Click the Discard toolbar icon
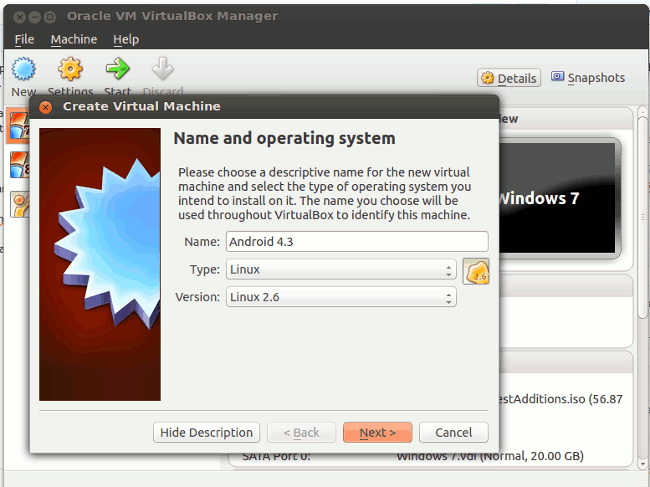This screenshot has width=650, height=487. click(163, 71)
